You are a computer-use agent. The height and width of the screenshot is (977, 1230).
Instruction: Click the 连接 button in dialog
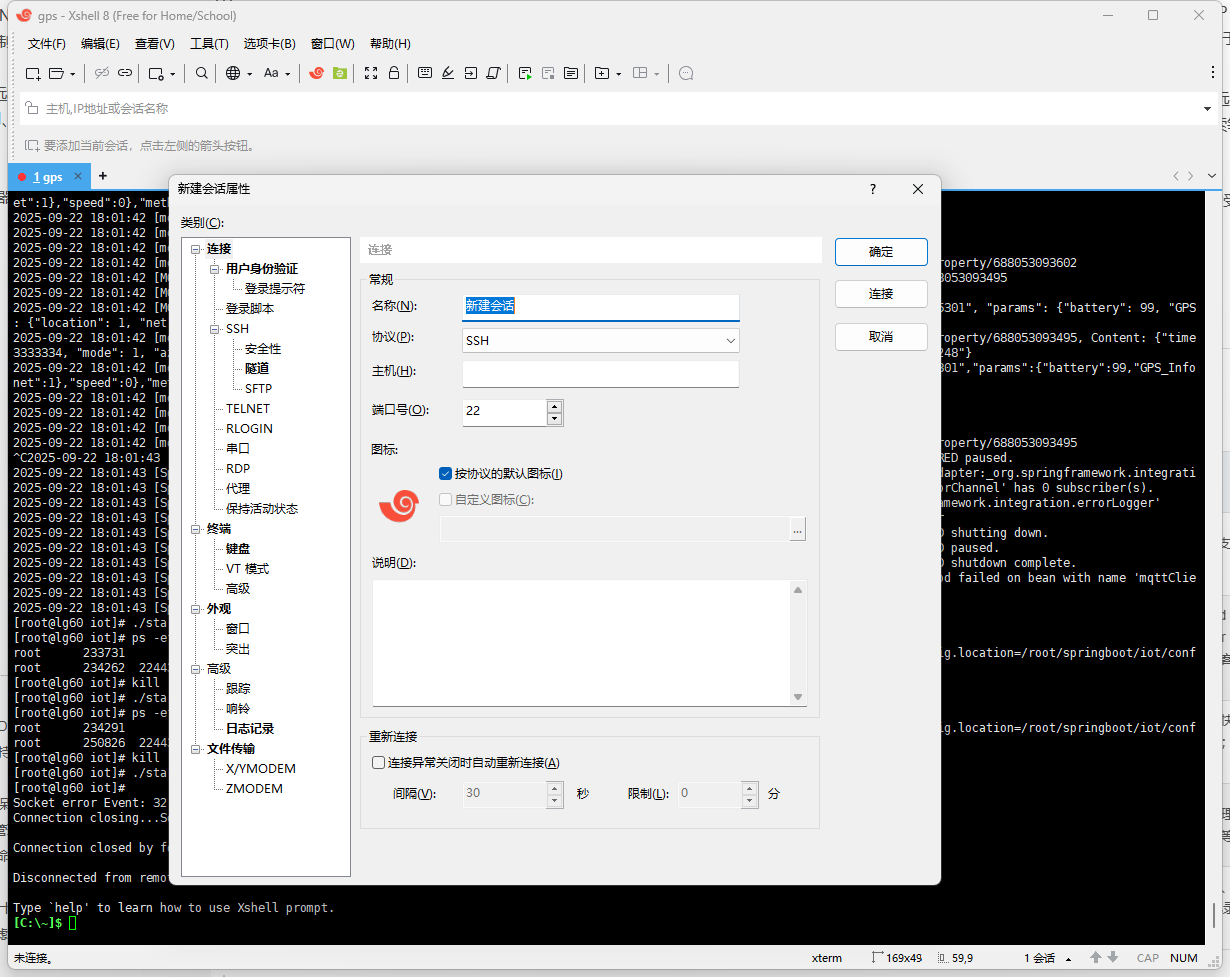tap(881, 294)
